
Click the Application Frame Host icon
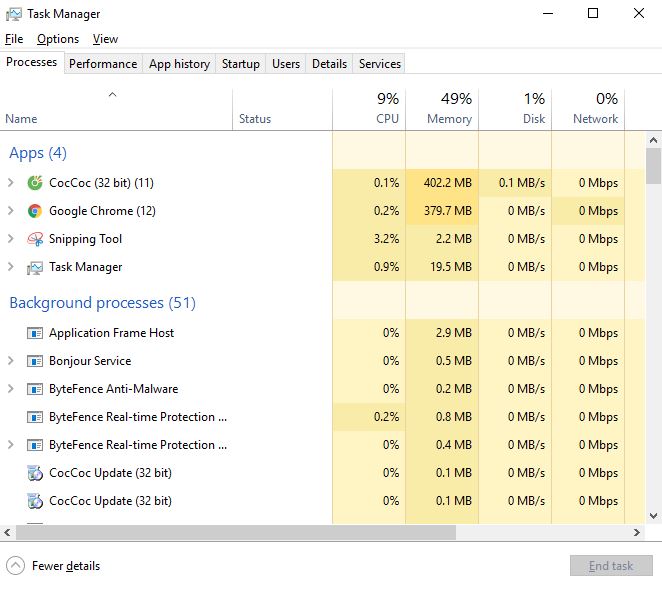tap(34, 333)
